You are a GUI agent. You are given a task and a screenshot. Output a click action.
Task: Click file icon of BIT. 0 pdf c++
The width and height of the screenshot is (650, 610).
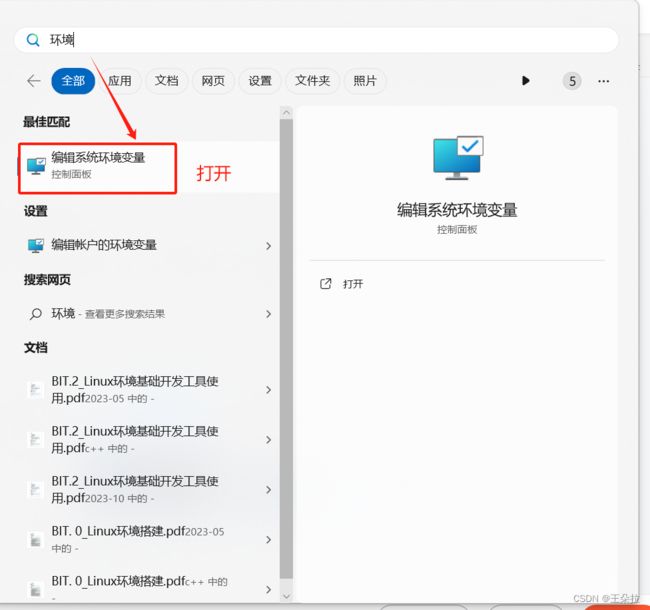(35, 589)
